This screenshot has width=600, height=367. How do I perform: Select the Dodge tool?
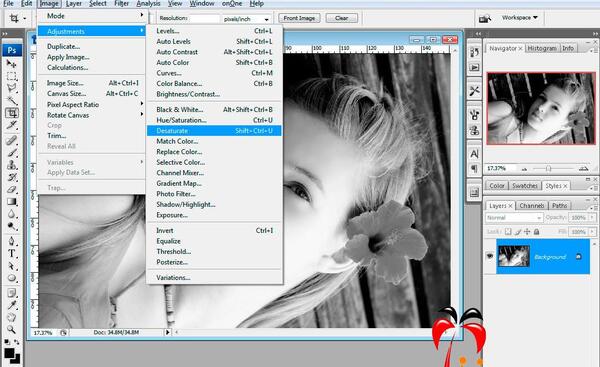11,226
